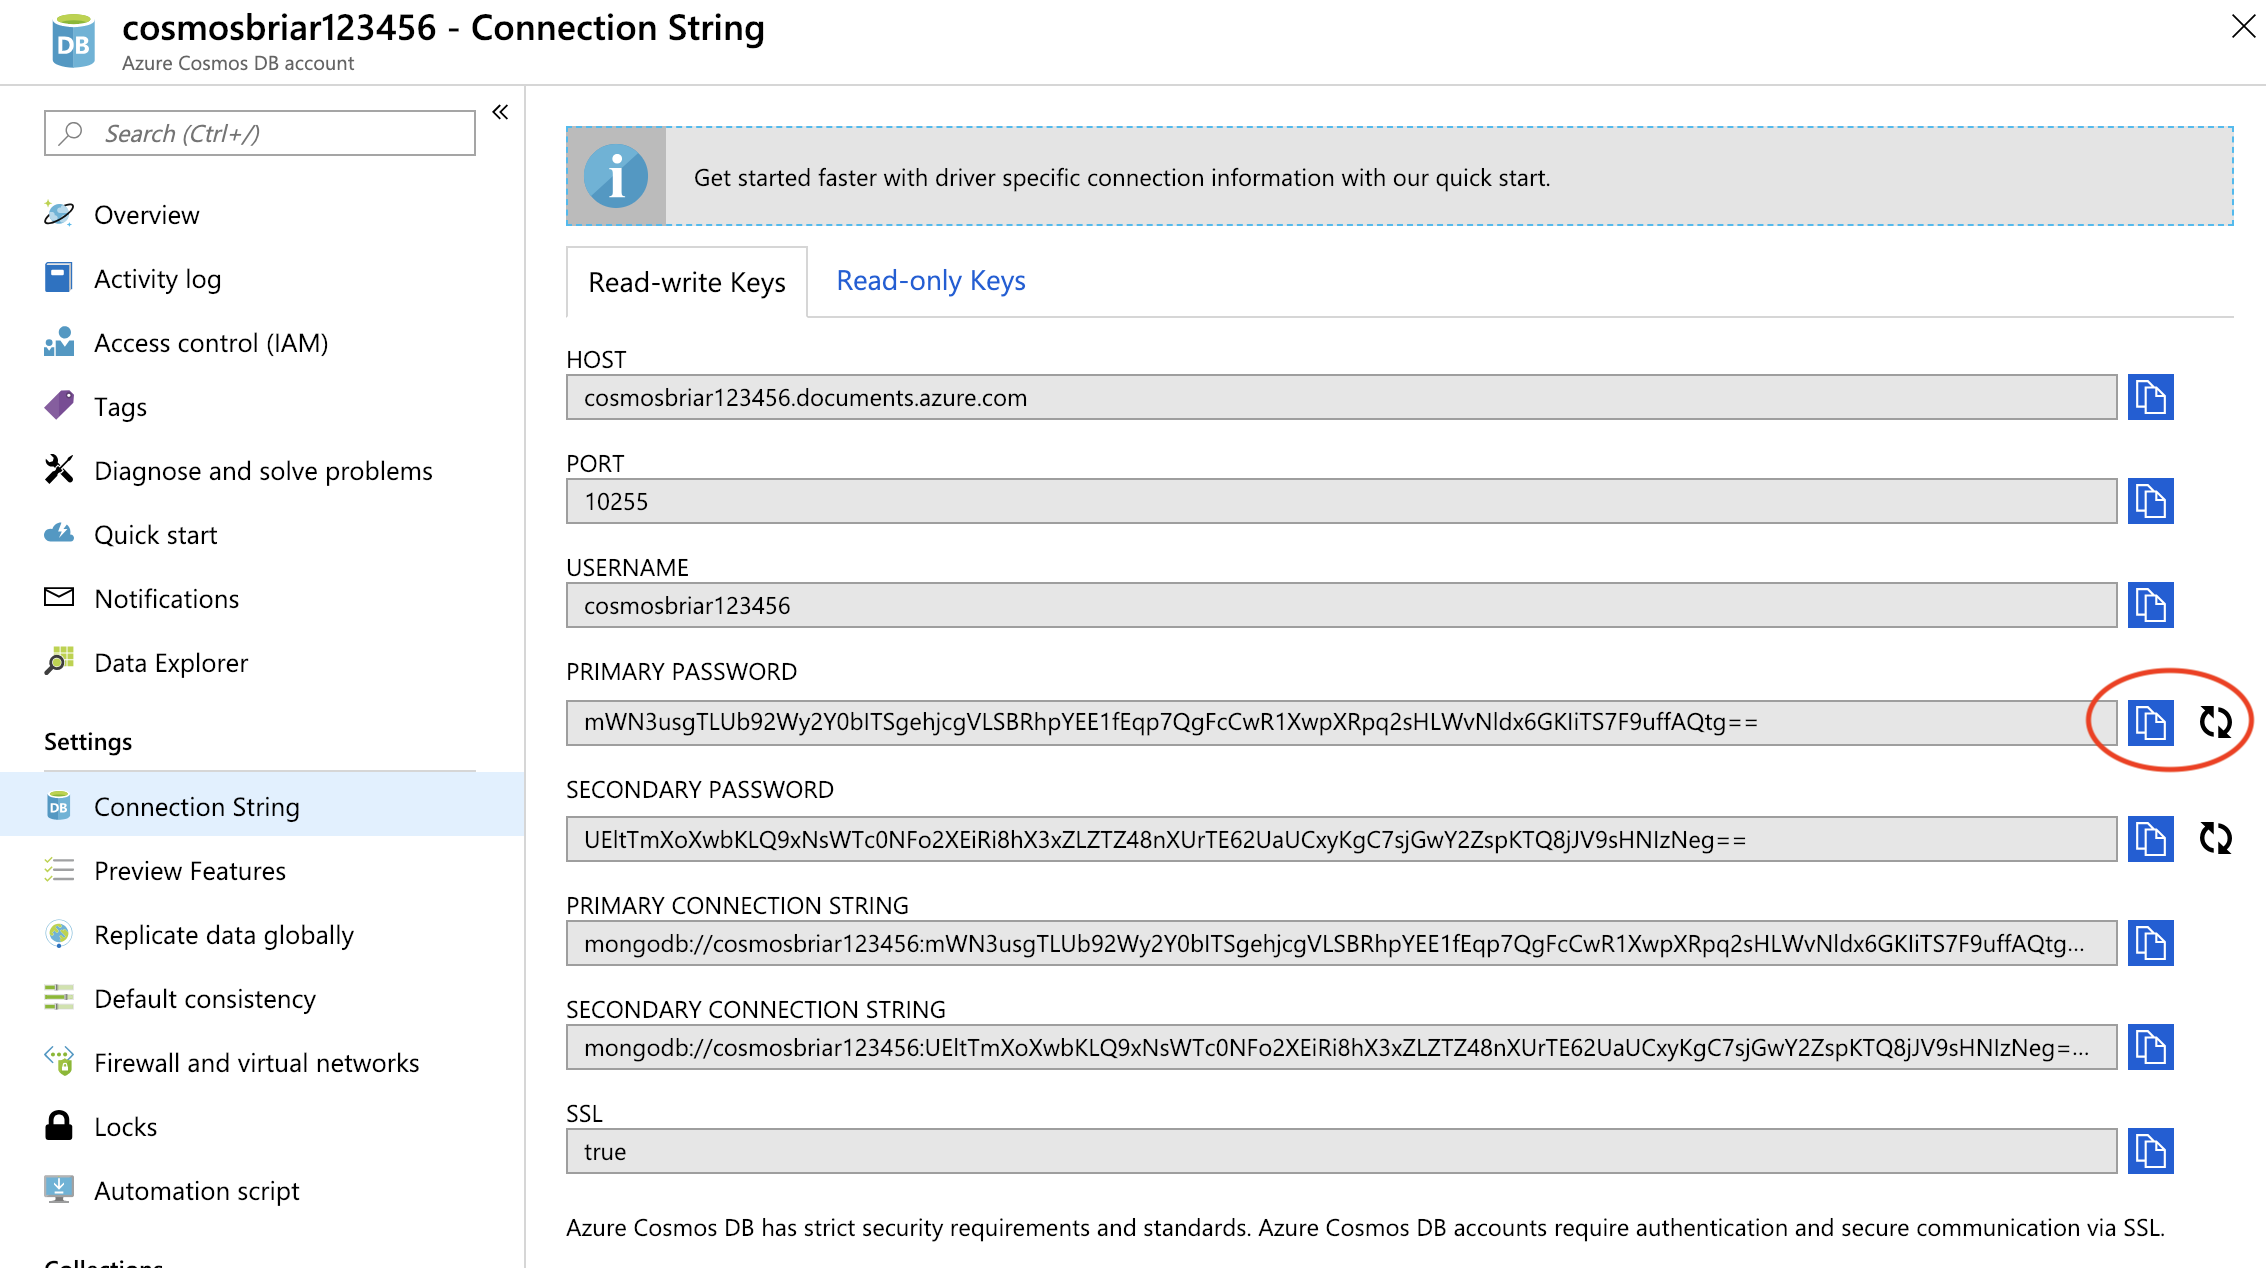The width and height of the screenshot is (2266, 1268).
Task: Click the HOST text field
Action: pos(1341,397)
